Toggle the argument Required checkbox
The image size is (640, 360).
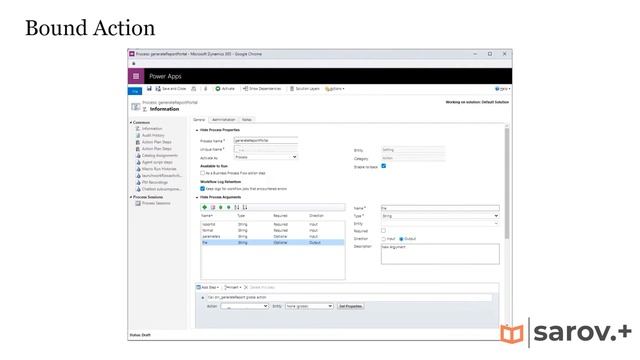383,231
